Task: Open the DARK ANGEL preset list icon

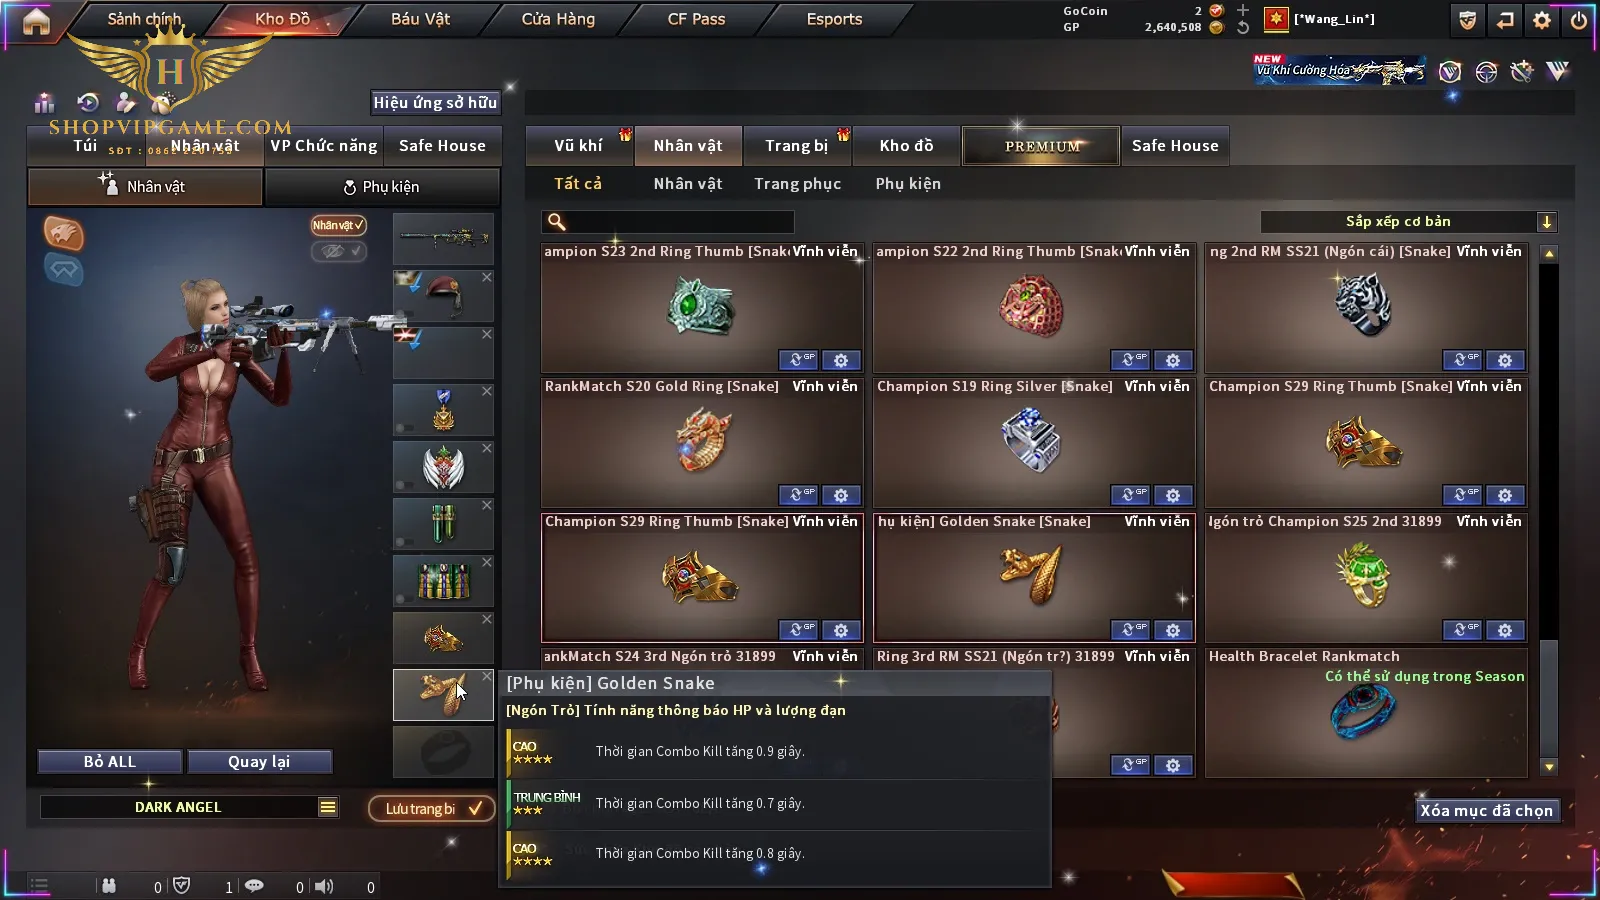Action: (328, 807)
